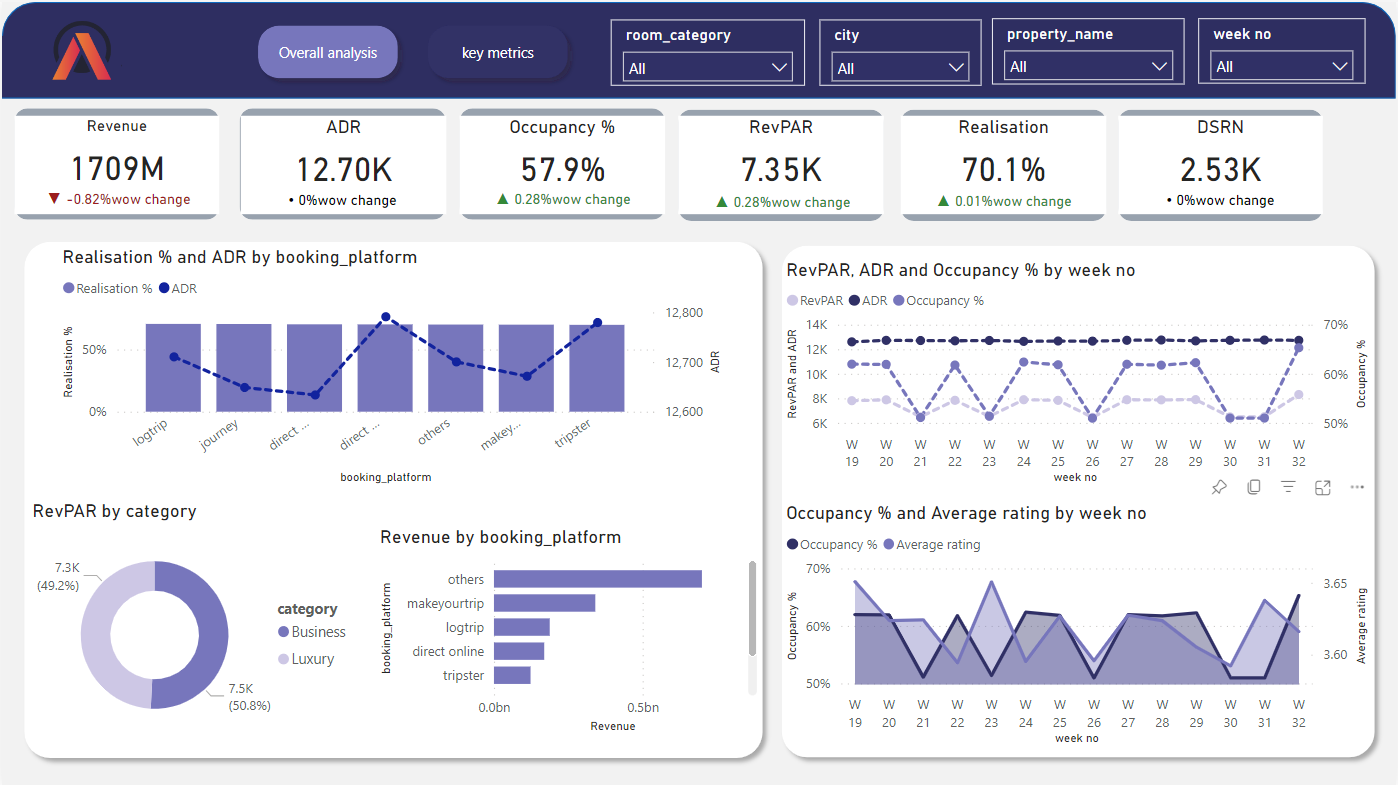This screenshot has height=785, width=1398.
Task: Expand the room_category dropdown
Action: point(708,68)
